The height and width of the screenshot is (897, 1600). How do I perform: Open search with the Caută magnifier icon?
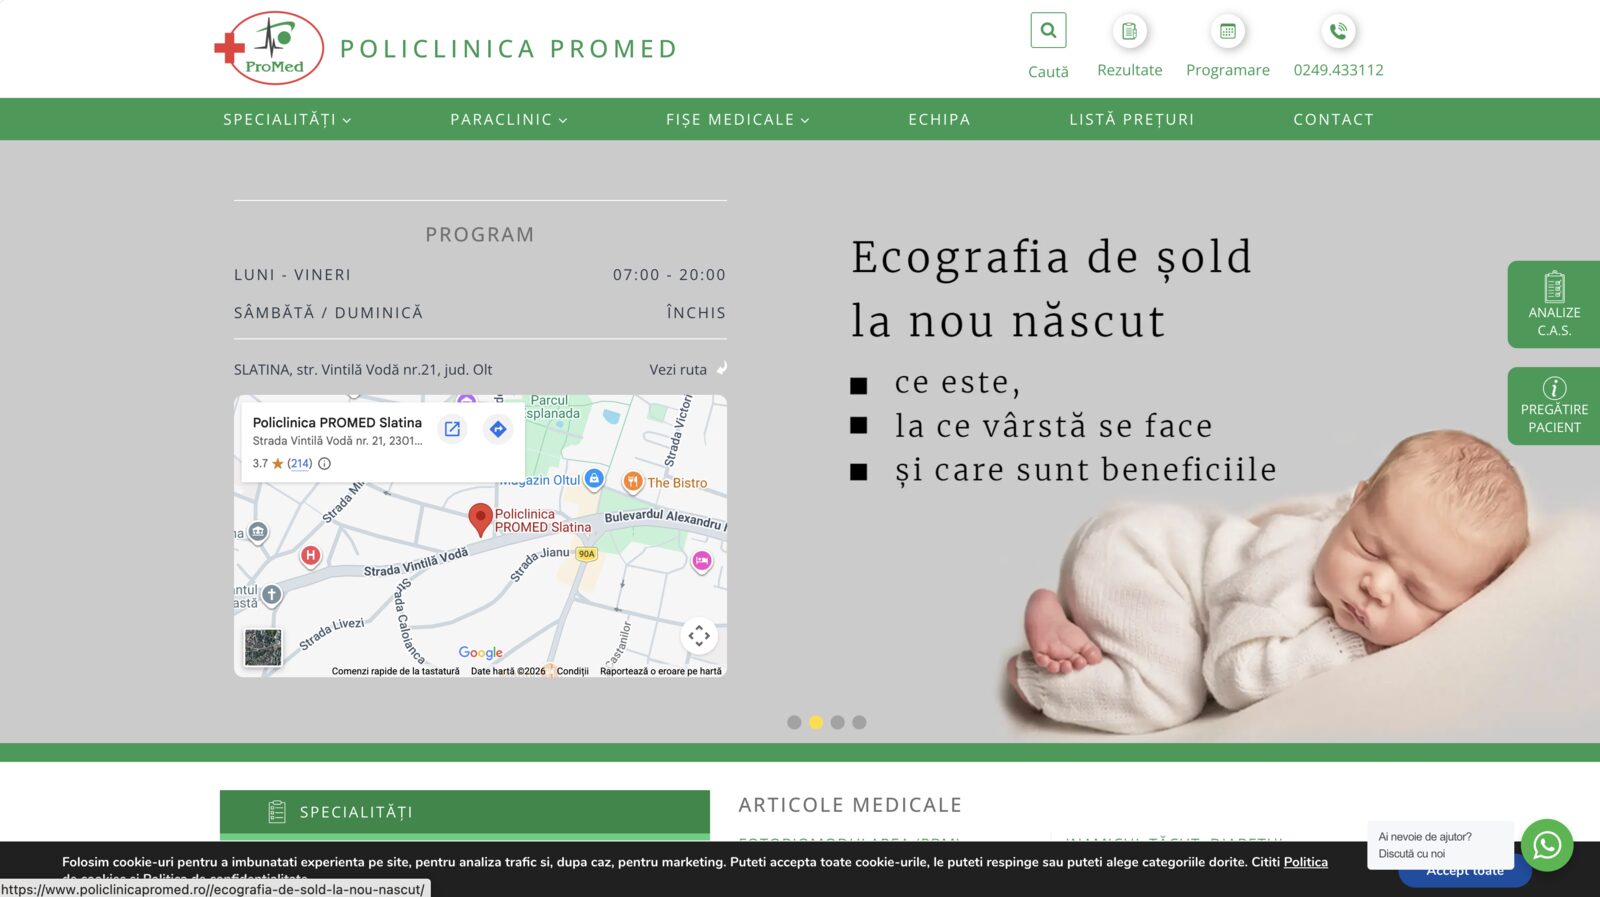point(1048,30)
